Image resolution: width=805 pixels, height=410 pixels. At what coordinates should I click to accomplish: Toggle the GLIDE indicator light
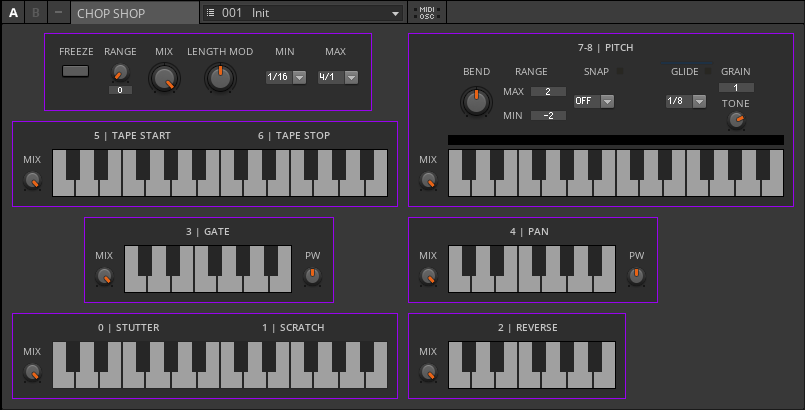point(709,71)
